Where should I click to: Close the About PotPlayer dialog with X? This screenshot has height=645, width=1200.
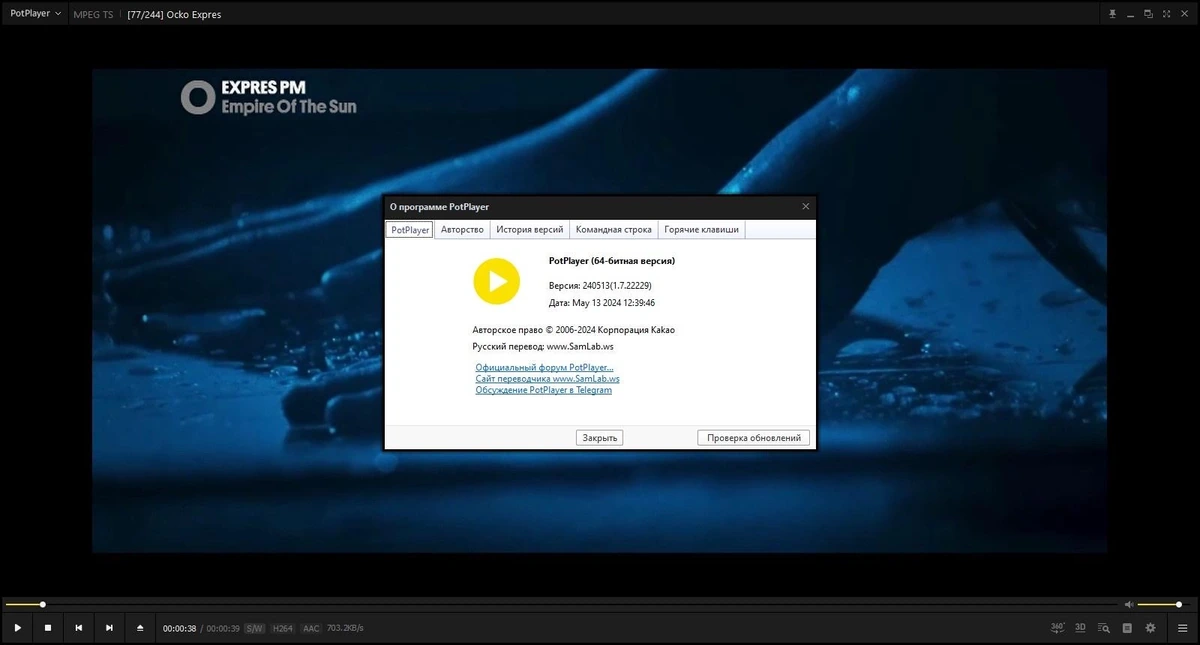click(806, 207)
